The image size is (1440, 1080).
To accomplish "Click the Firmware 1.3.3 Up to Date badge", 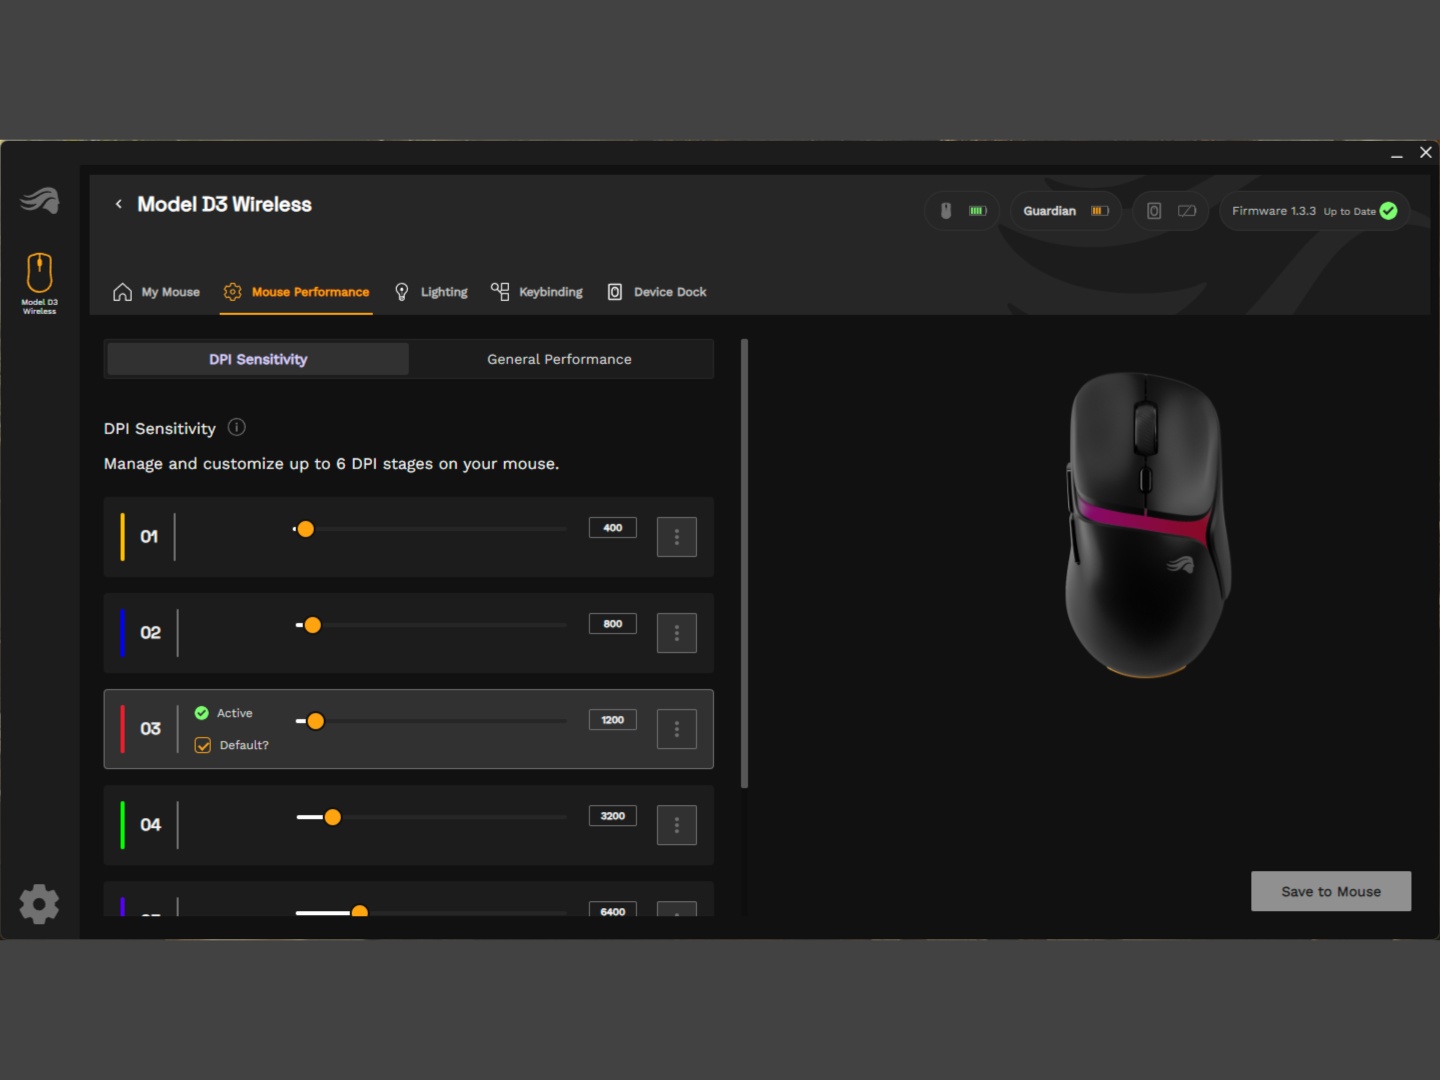I will click(x=1313, y=211).
